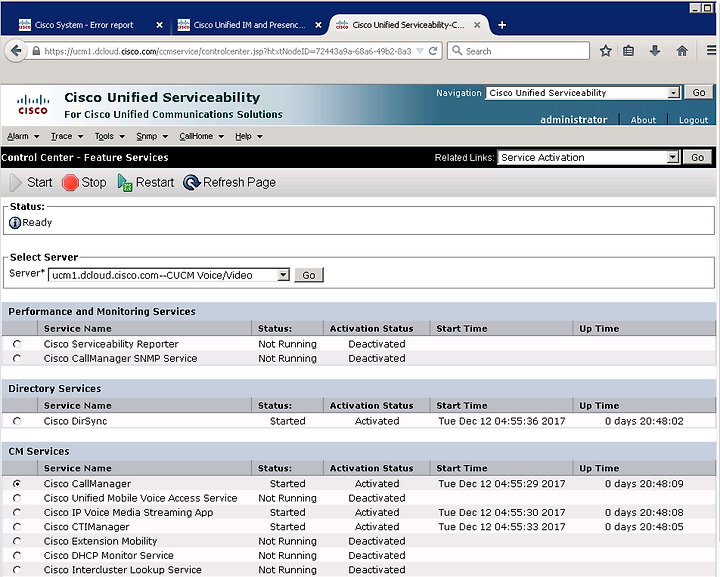
Task: Go to browser home page icon
Action: click(x=682, y=51)
